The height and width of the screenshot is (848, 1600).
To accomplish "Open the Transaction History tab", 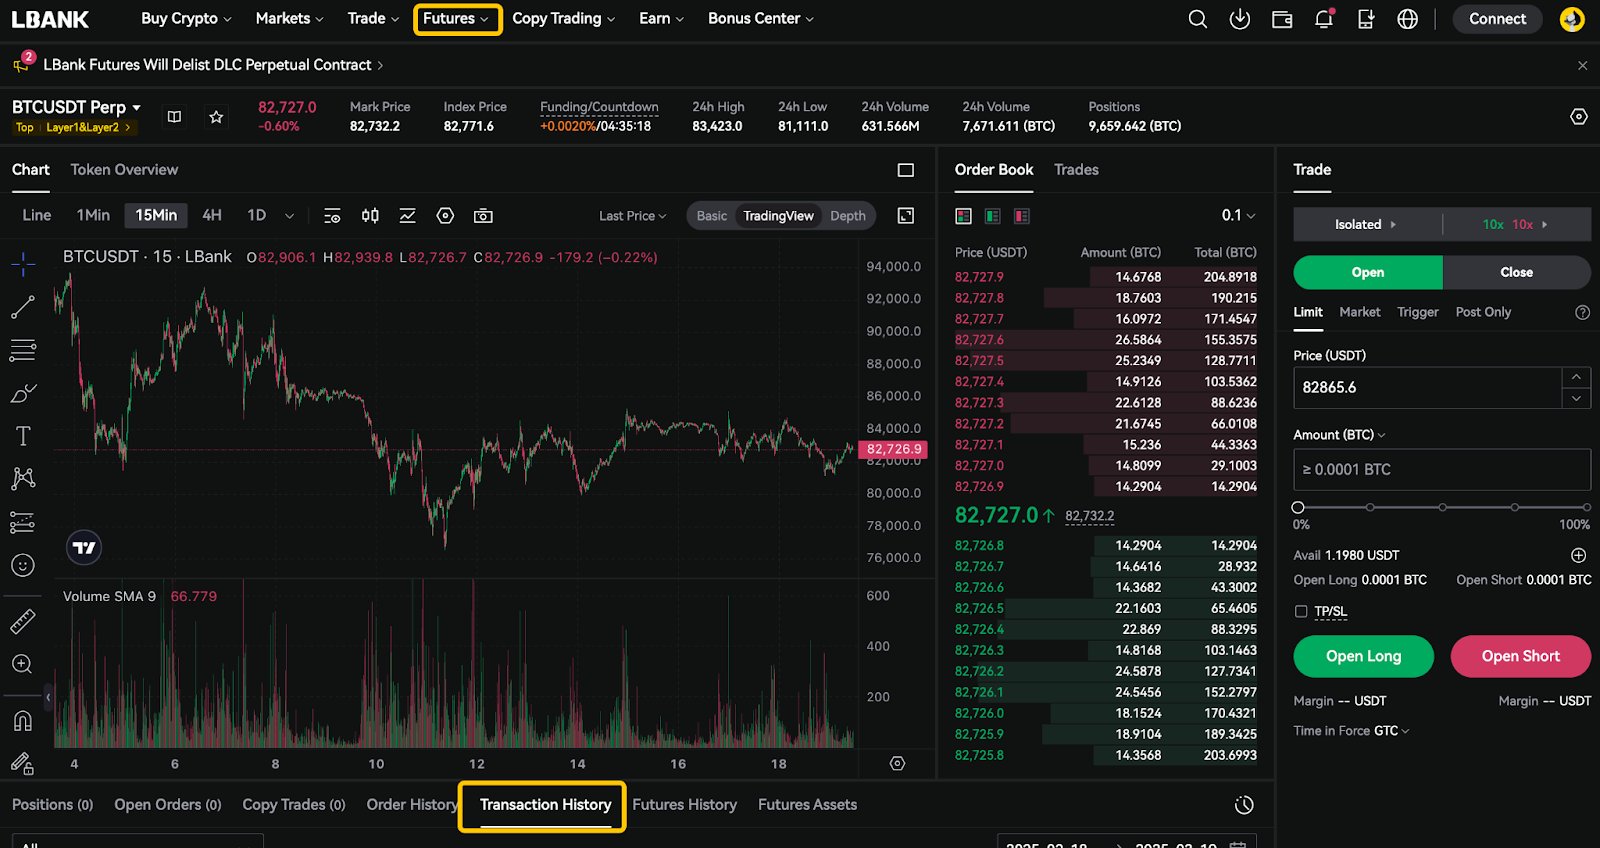I will [x=545, y=805].
